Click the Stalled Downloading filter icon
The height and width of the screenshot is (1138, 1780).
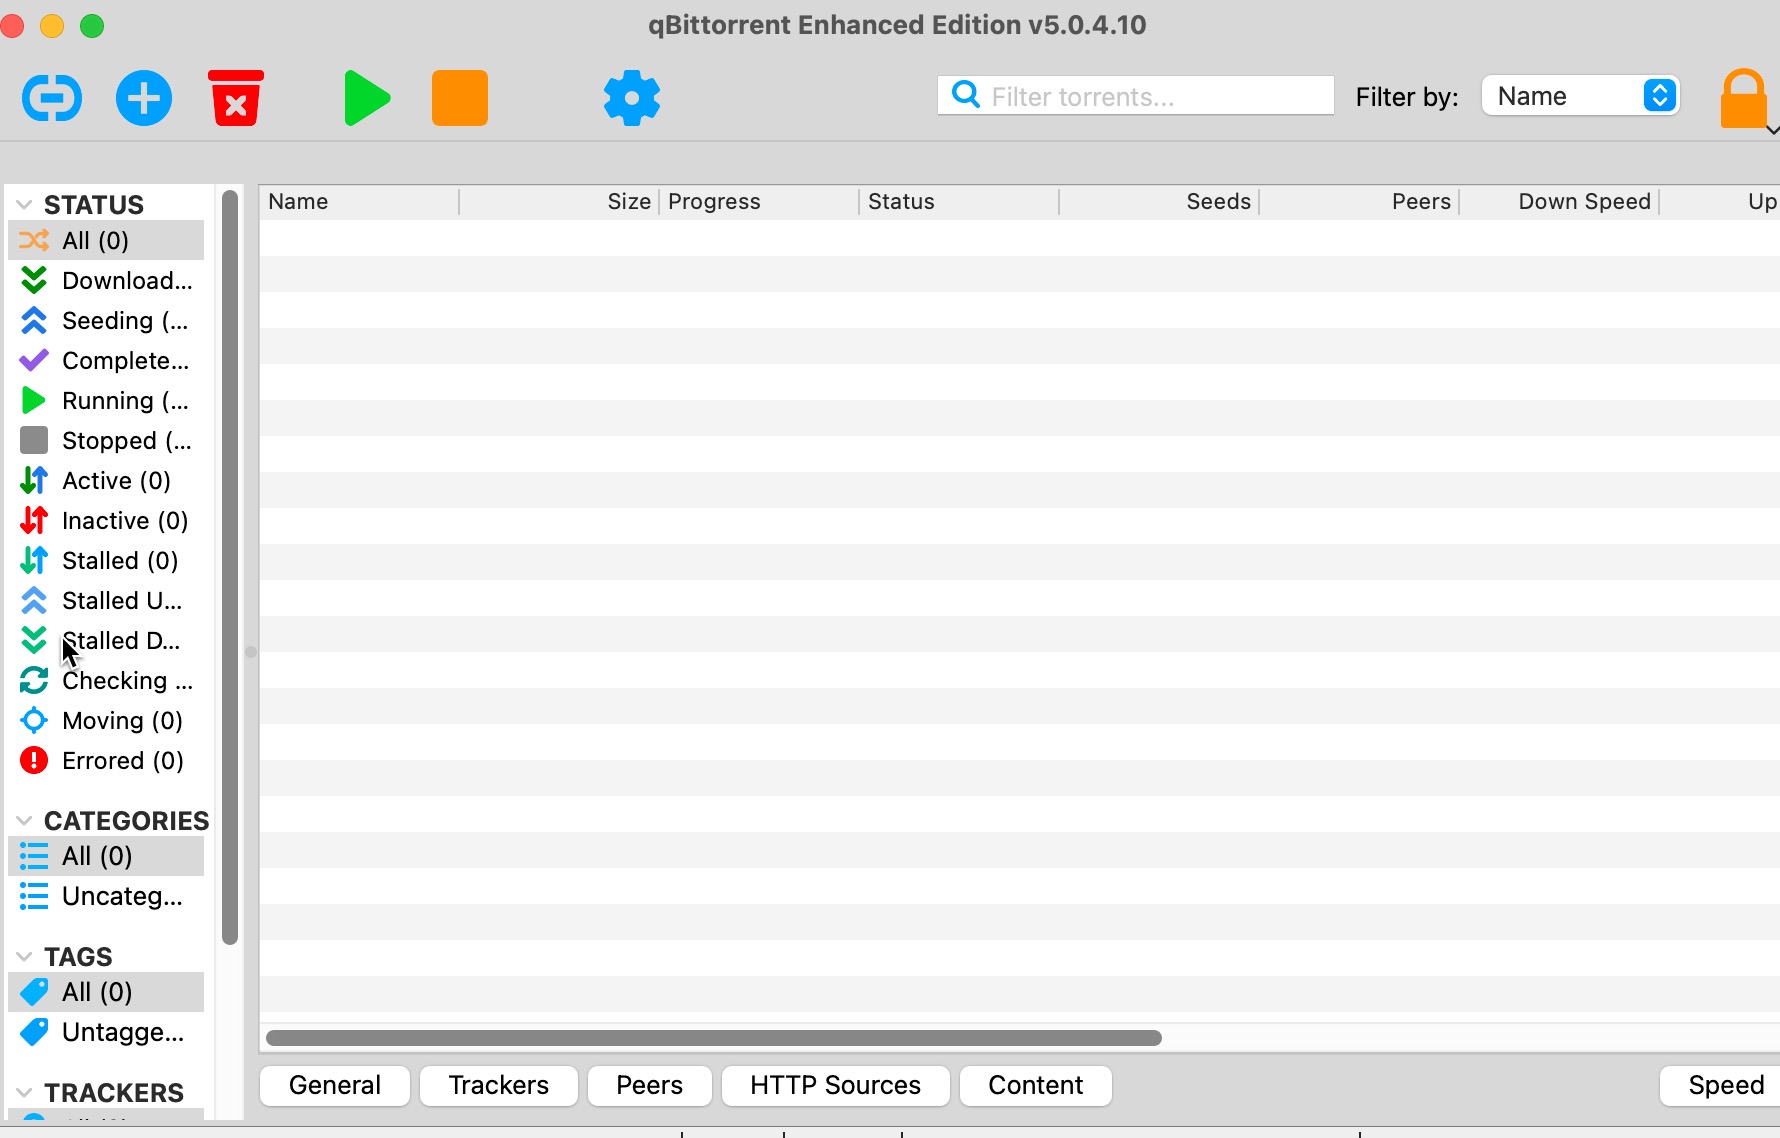click(34, 640)
